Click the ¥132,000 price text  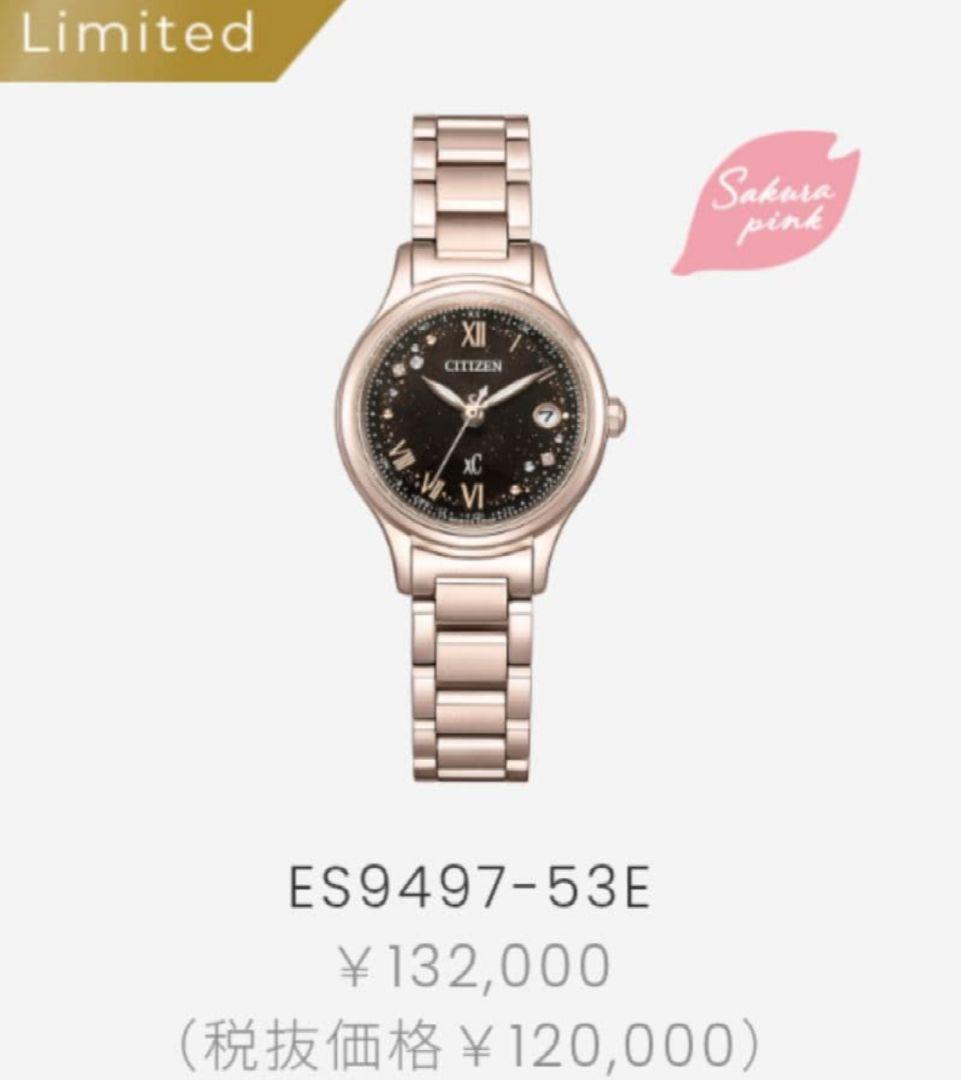474,966
